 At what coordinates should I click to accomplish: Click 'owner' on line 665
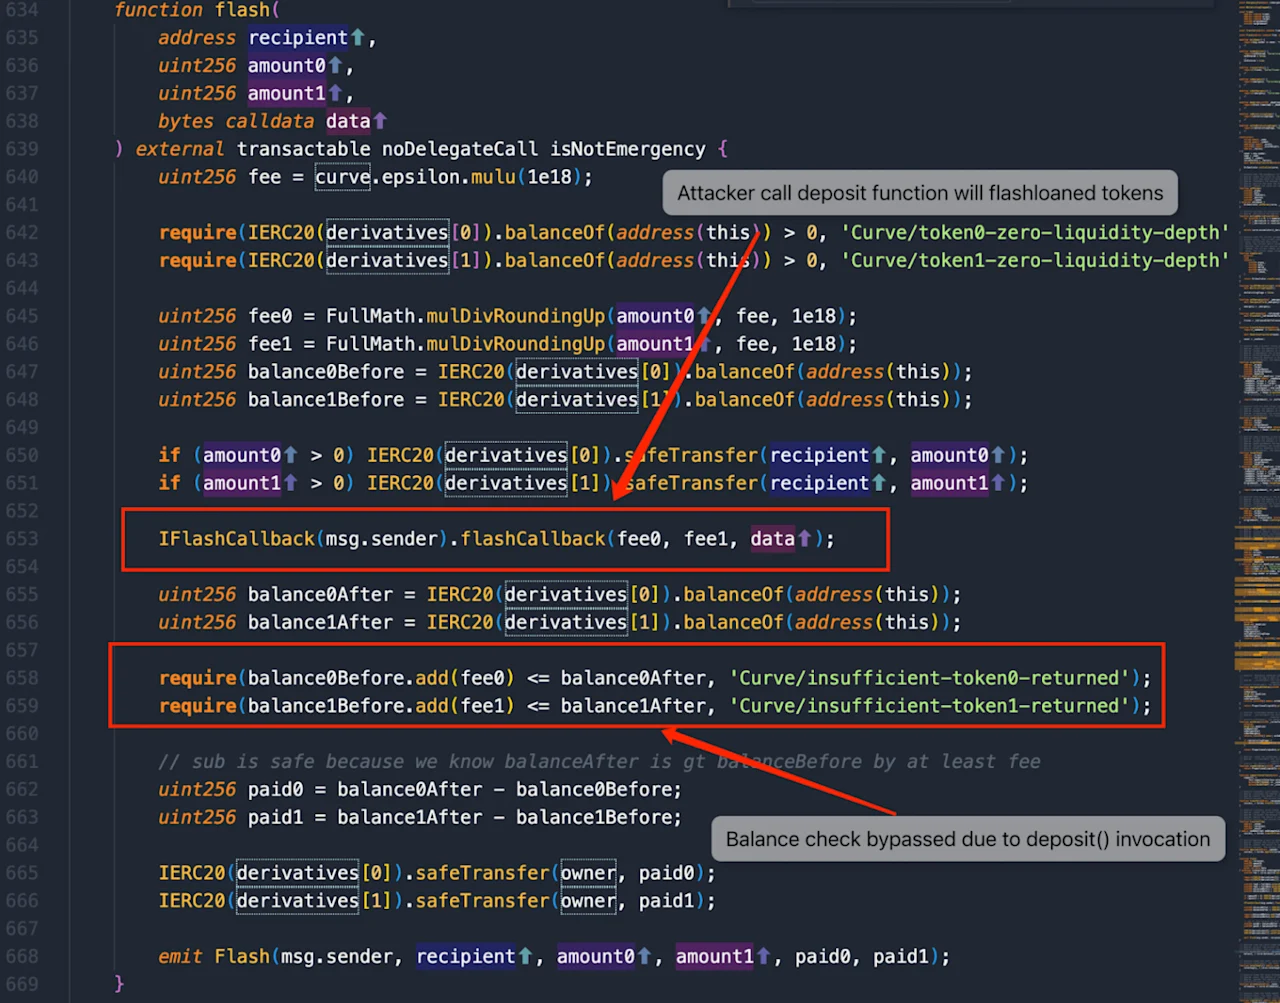[588, 873]
